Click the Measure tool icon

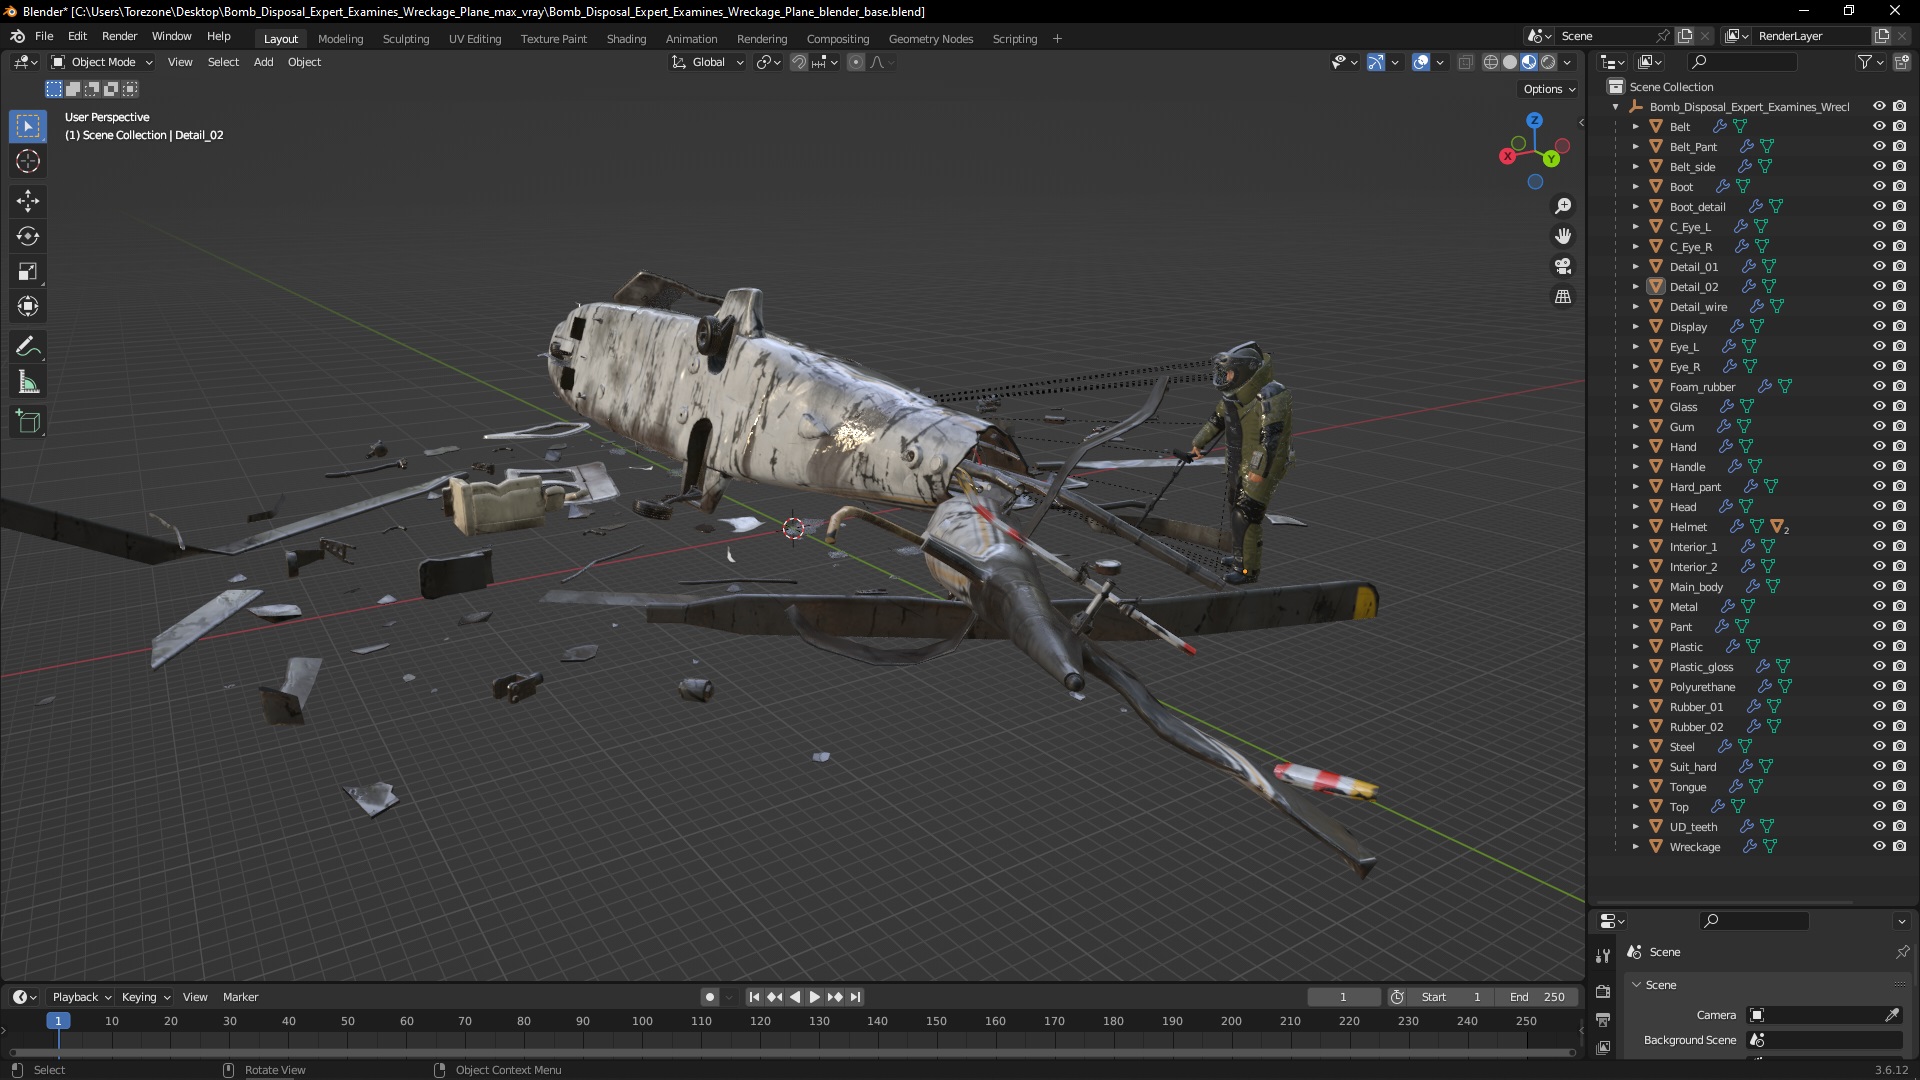tap(29, 384)
